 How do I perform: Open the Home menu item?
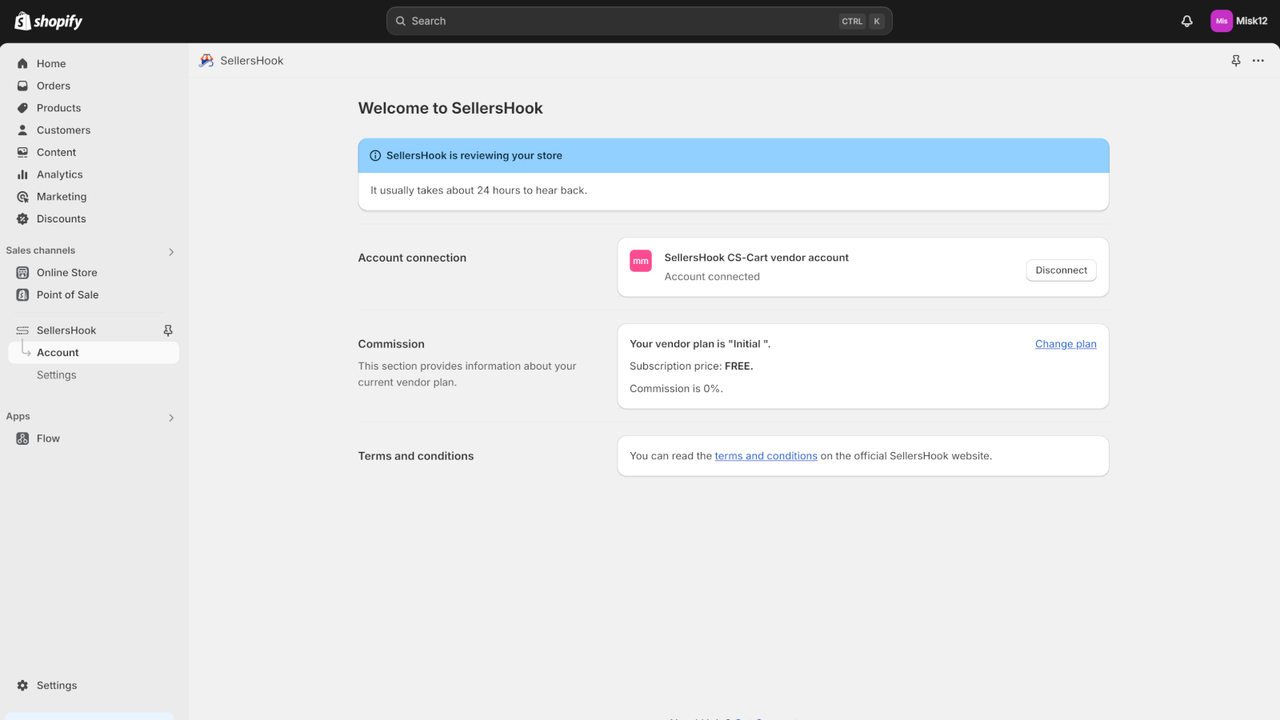(x=94, y=64)
